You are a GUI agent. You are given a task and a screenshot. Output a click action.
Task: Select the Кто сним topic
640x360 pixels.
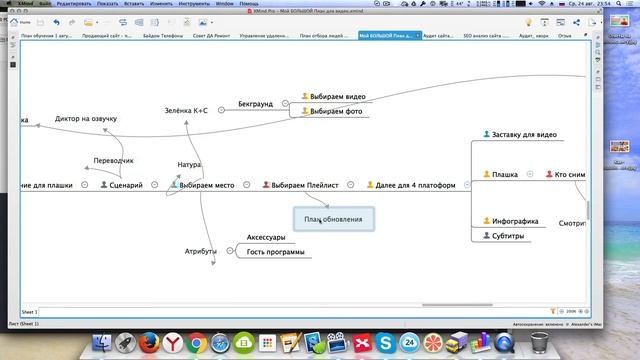(570, 174)
